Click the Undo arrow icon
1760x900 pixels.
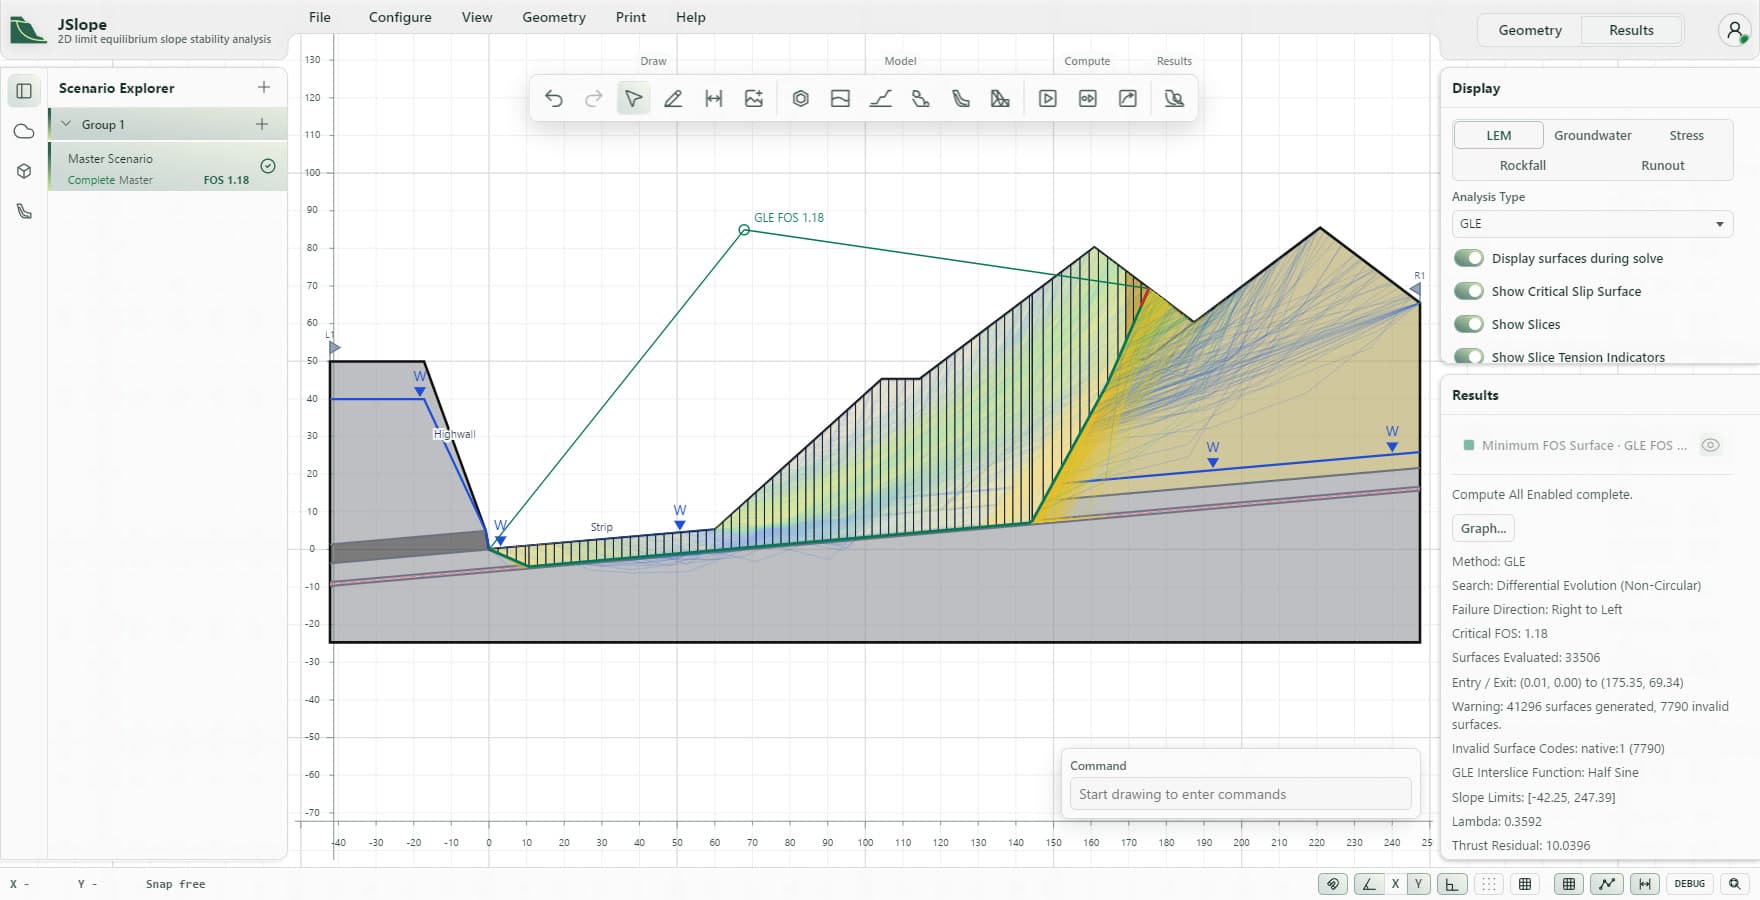point(554,98)
